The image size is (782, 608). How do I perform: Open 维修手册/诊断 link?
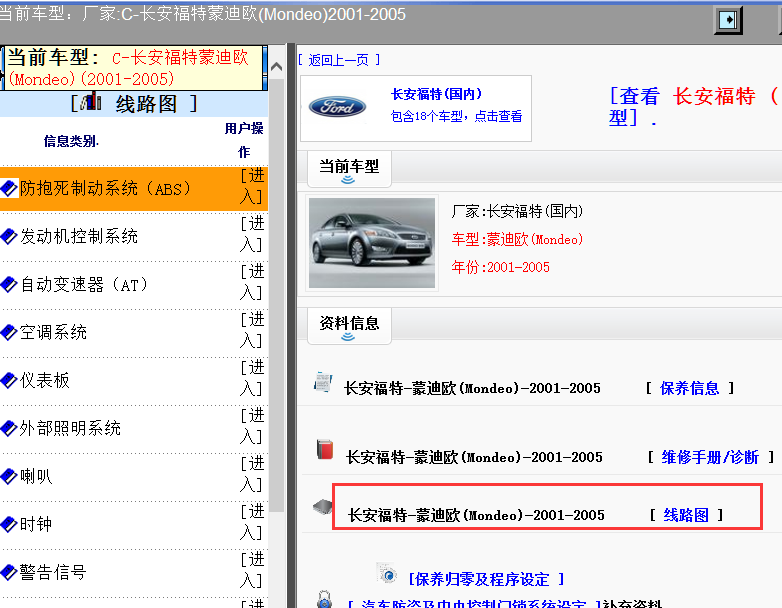tap(710, 457)
